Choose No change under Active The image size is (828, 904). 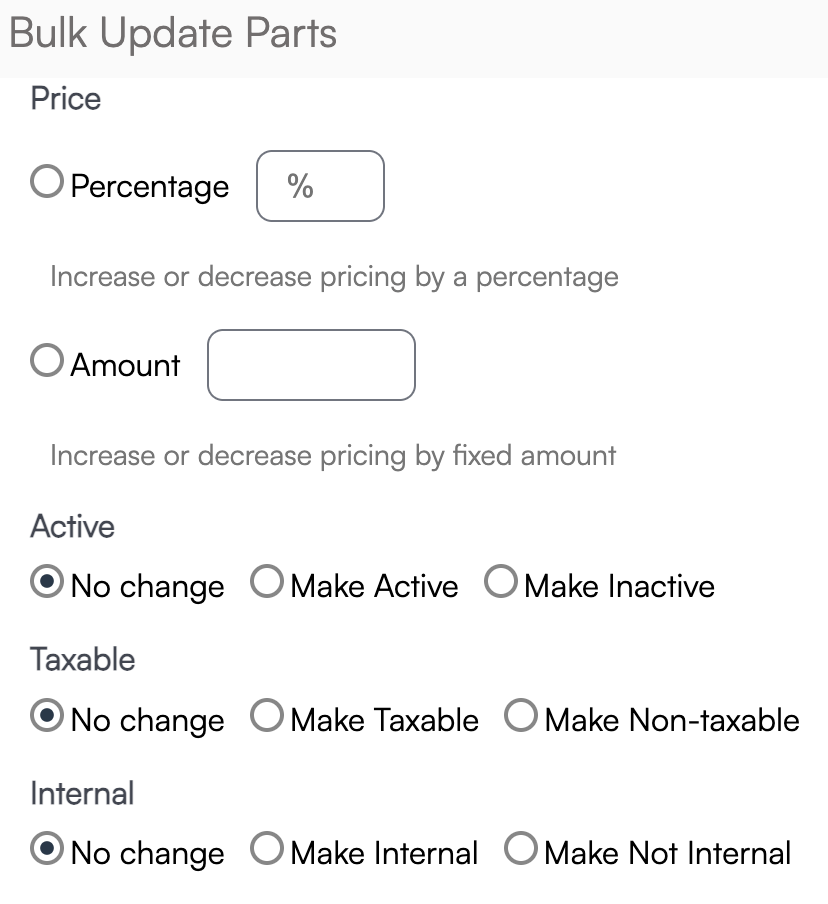click(47, 582)
